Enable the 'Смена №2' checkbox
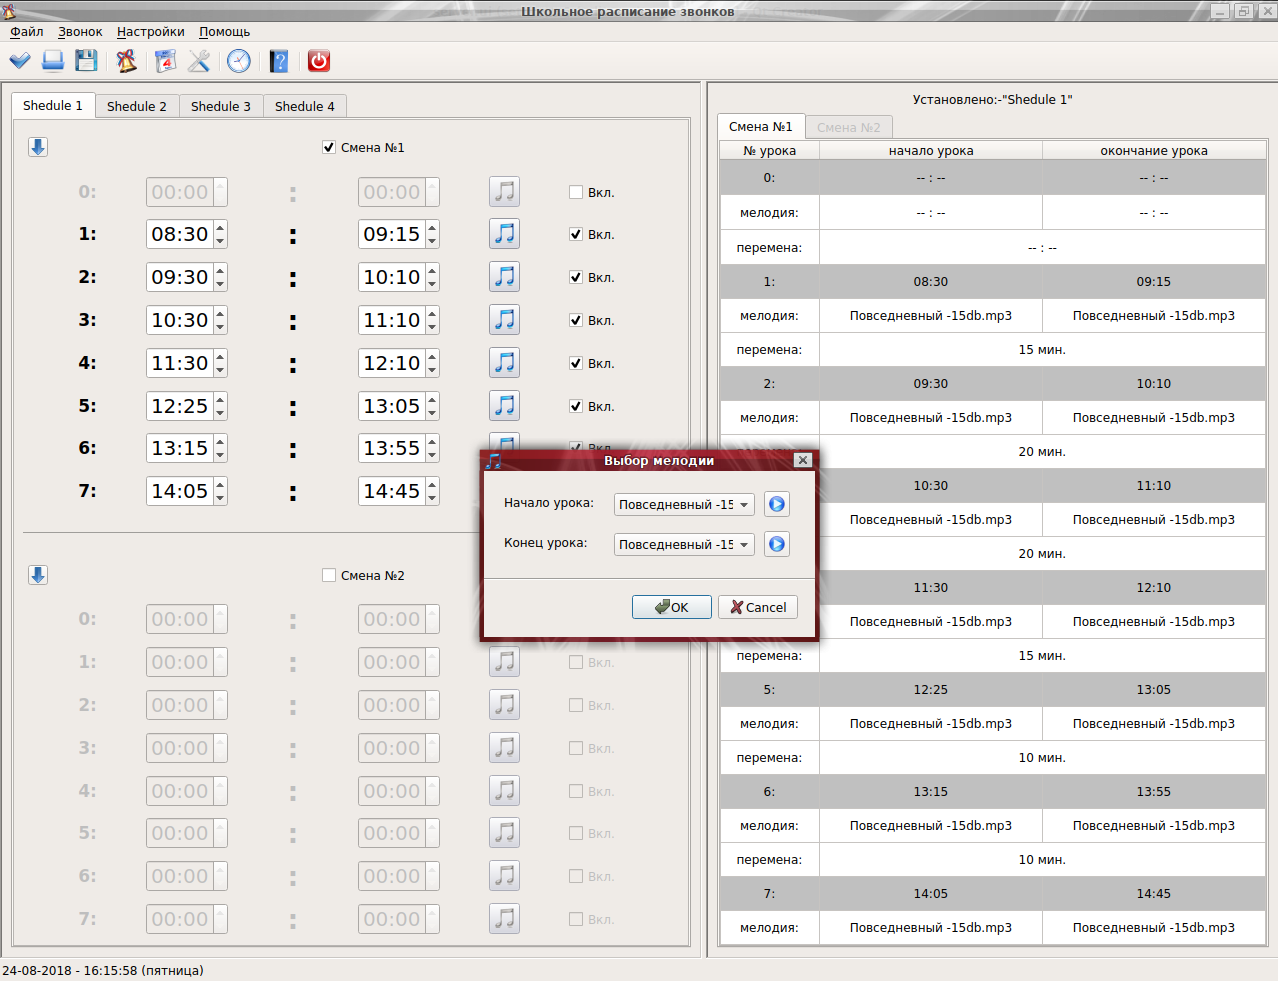 pyautogui.click(x=329, y=575)
